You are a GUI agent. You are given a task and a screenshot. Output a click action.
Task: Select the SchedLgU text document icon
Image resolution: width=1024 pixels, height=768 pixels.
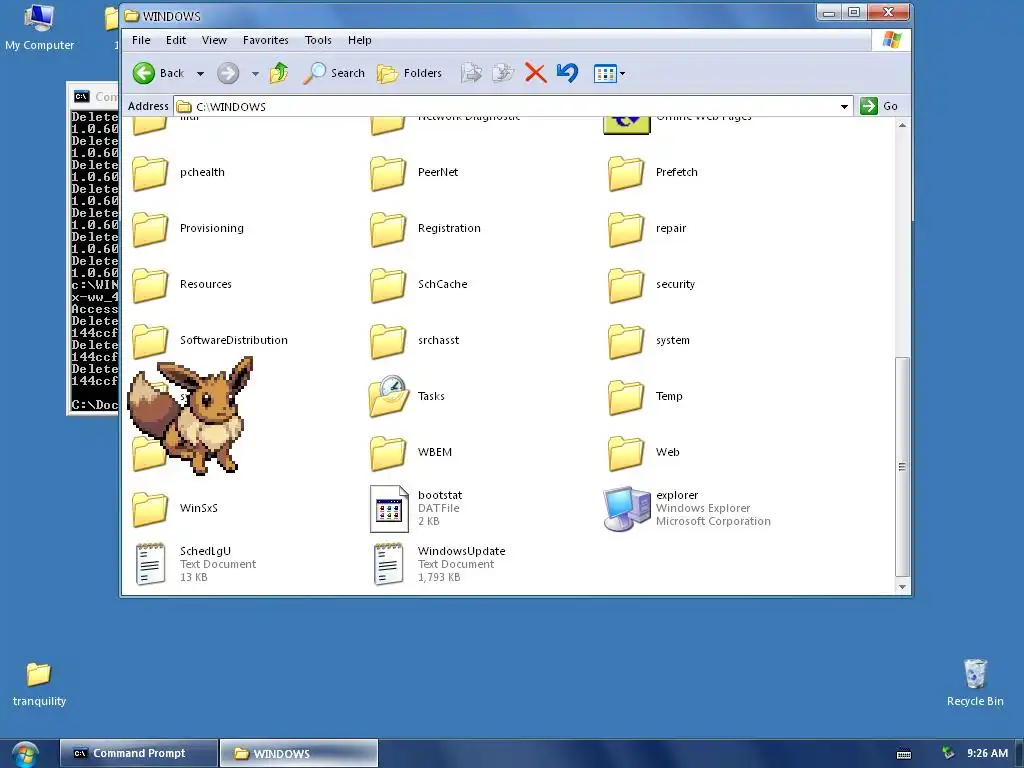click(150, 564)
